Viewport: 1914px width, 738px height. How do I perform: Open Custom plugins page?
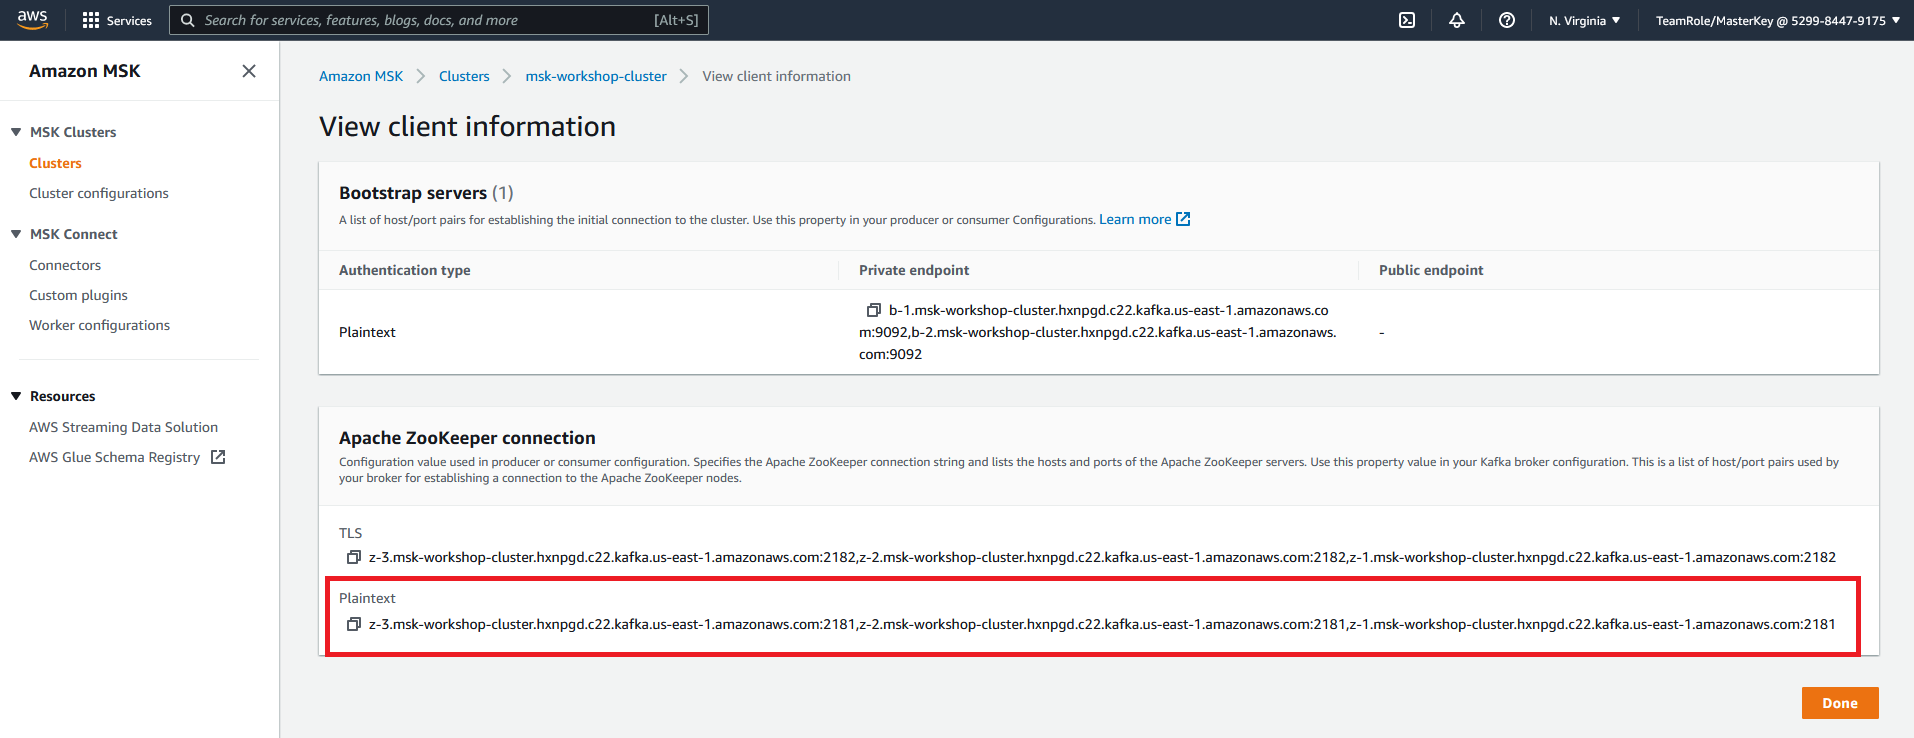pyautogui.click(x=78, y=295)
